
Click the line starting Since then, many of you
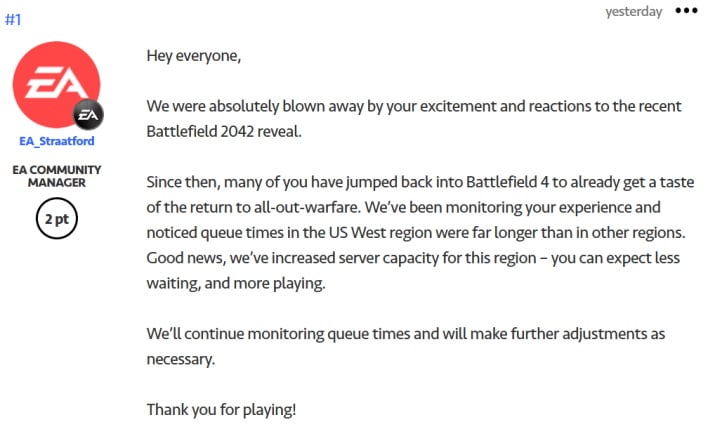420,182
